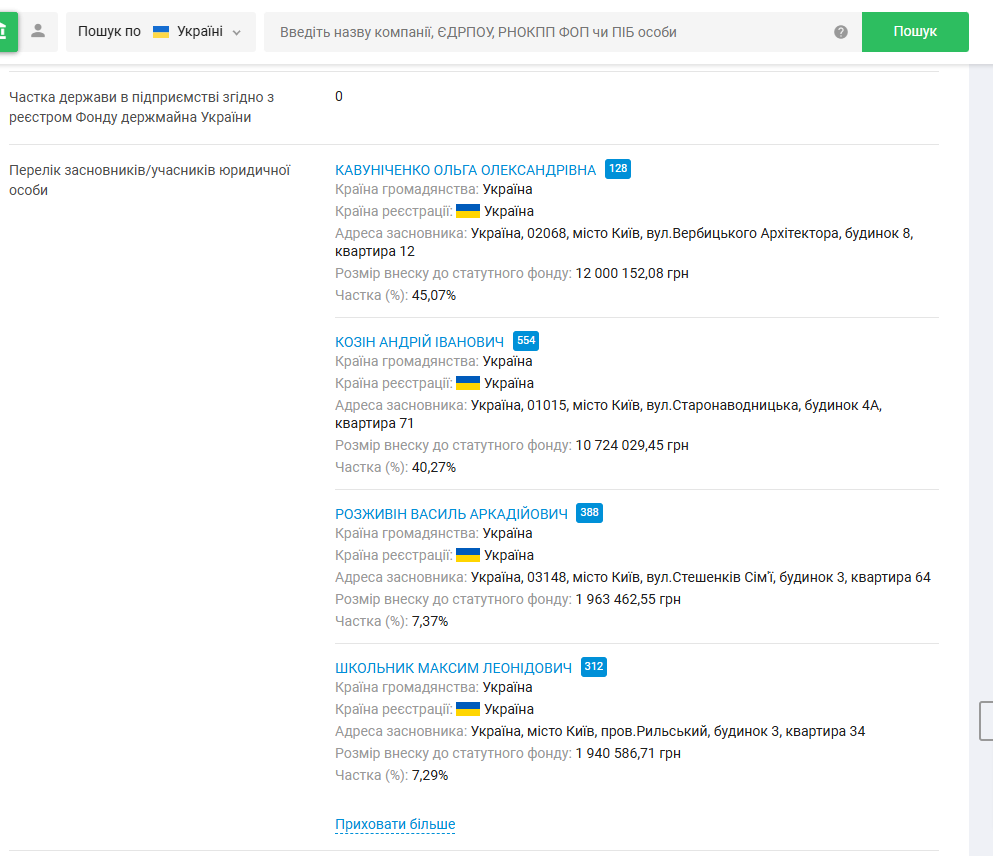Click the help question mark icon

point(840,32)
